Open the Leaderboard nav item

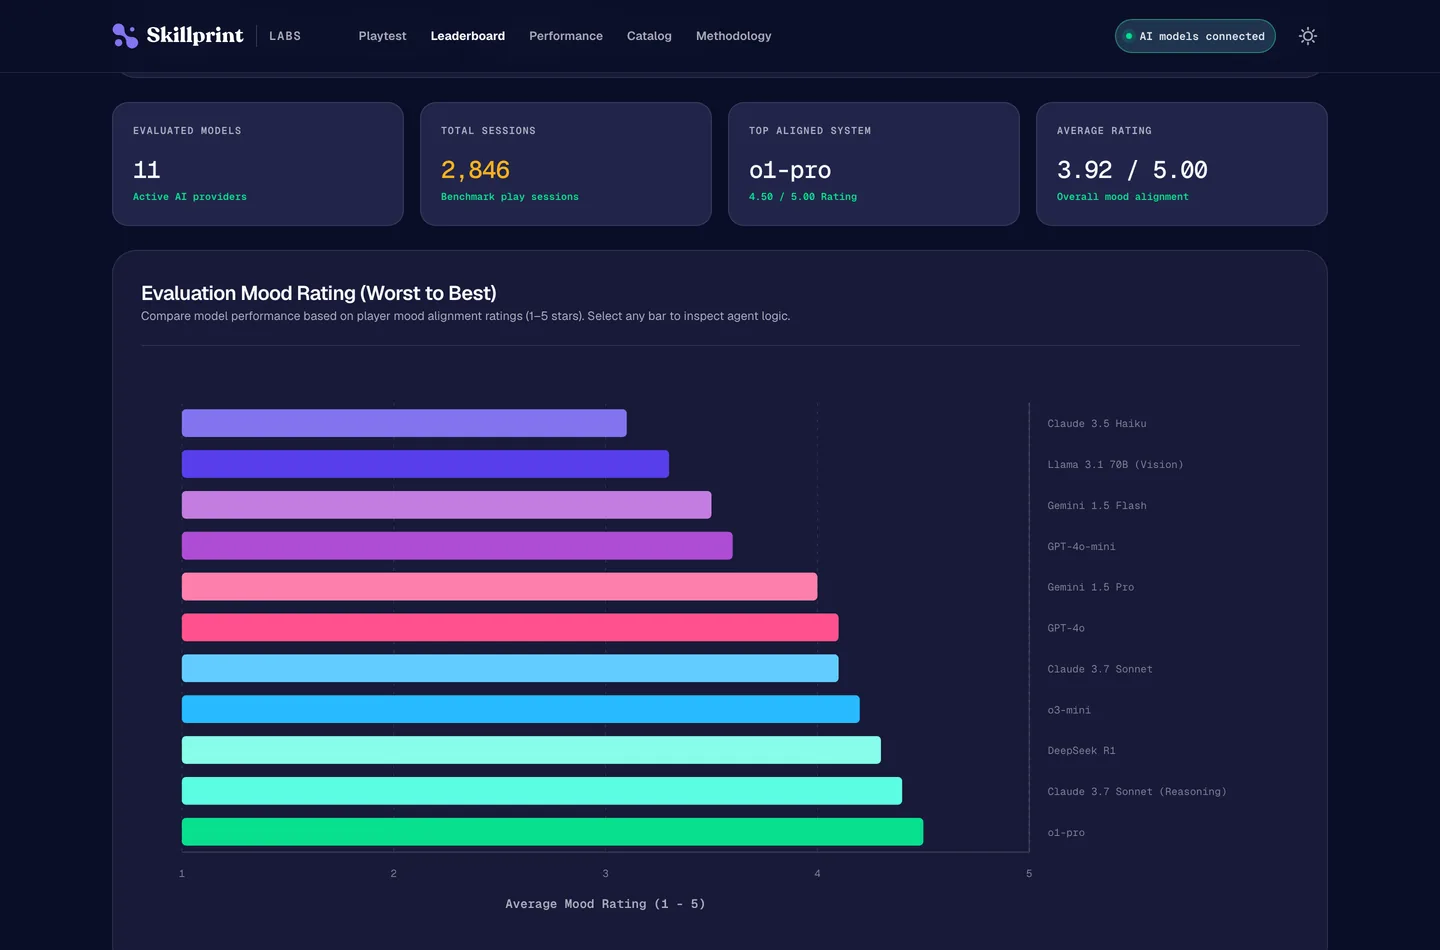[467, 36]
